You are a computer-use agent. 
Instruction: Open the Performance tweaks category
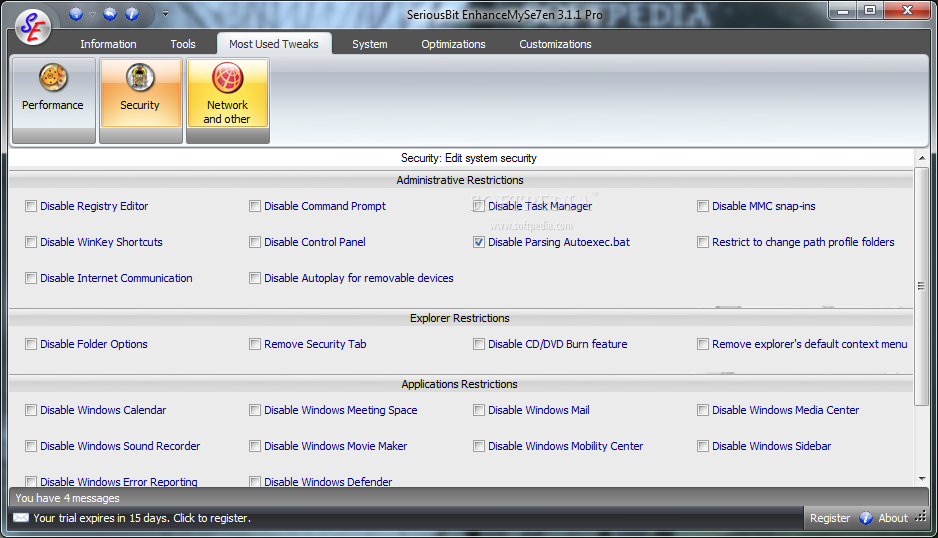53,100
